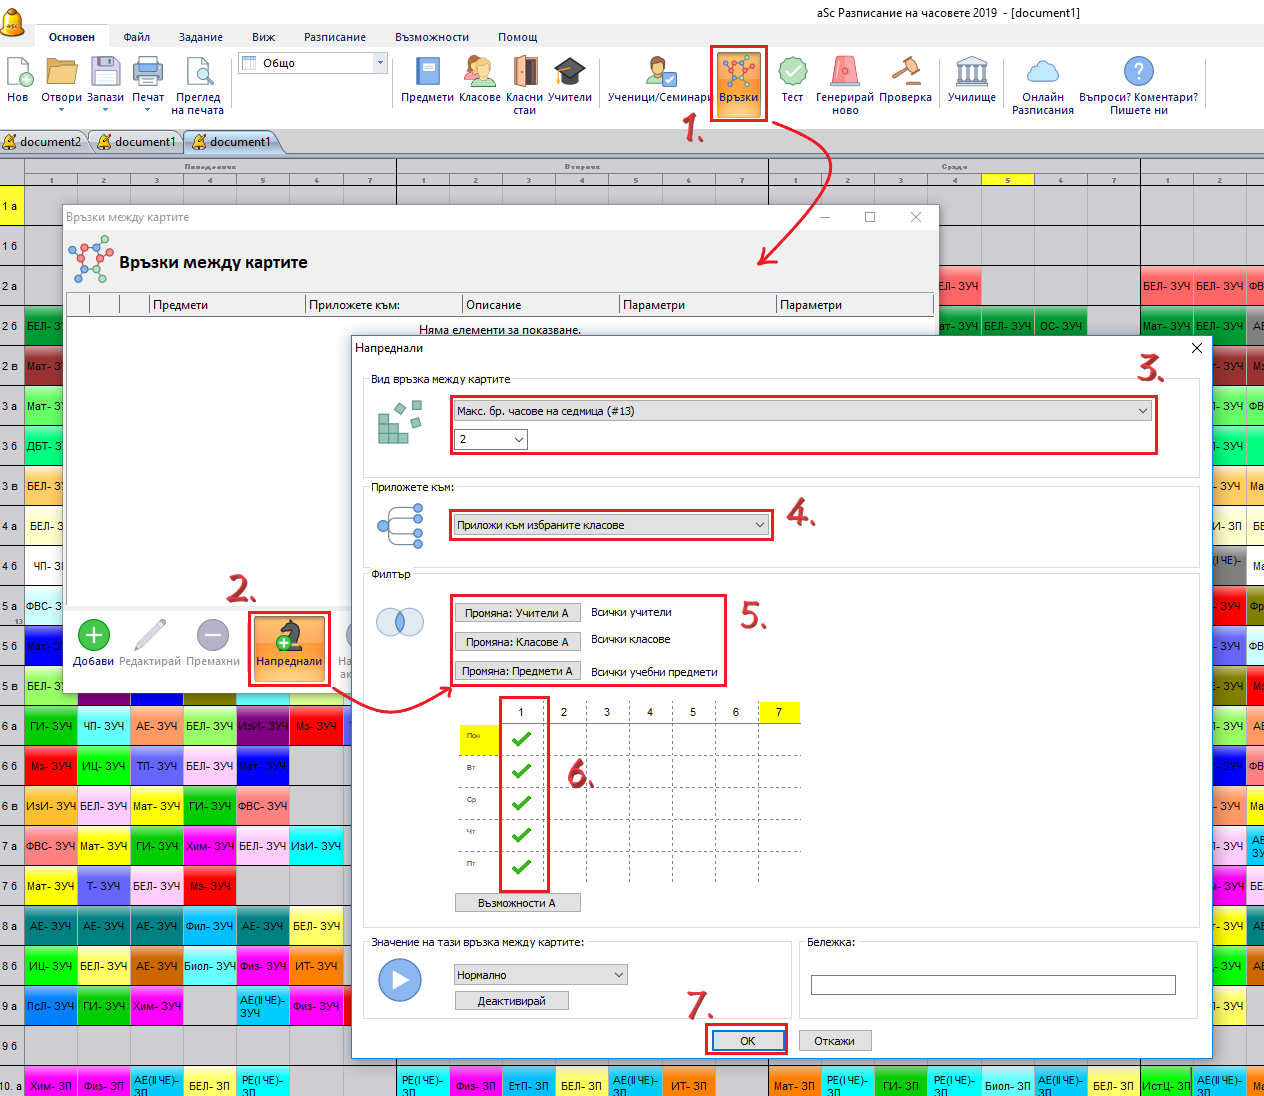Open the Връзки (card relations) tool
Viewport: 1264px width, 1096px height.
click(738, 80)
